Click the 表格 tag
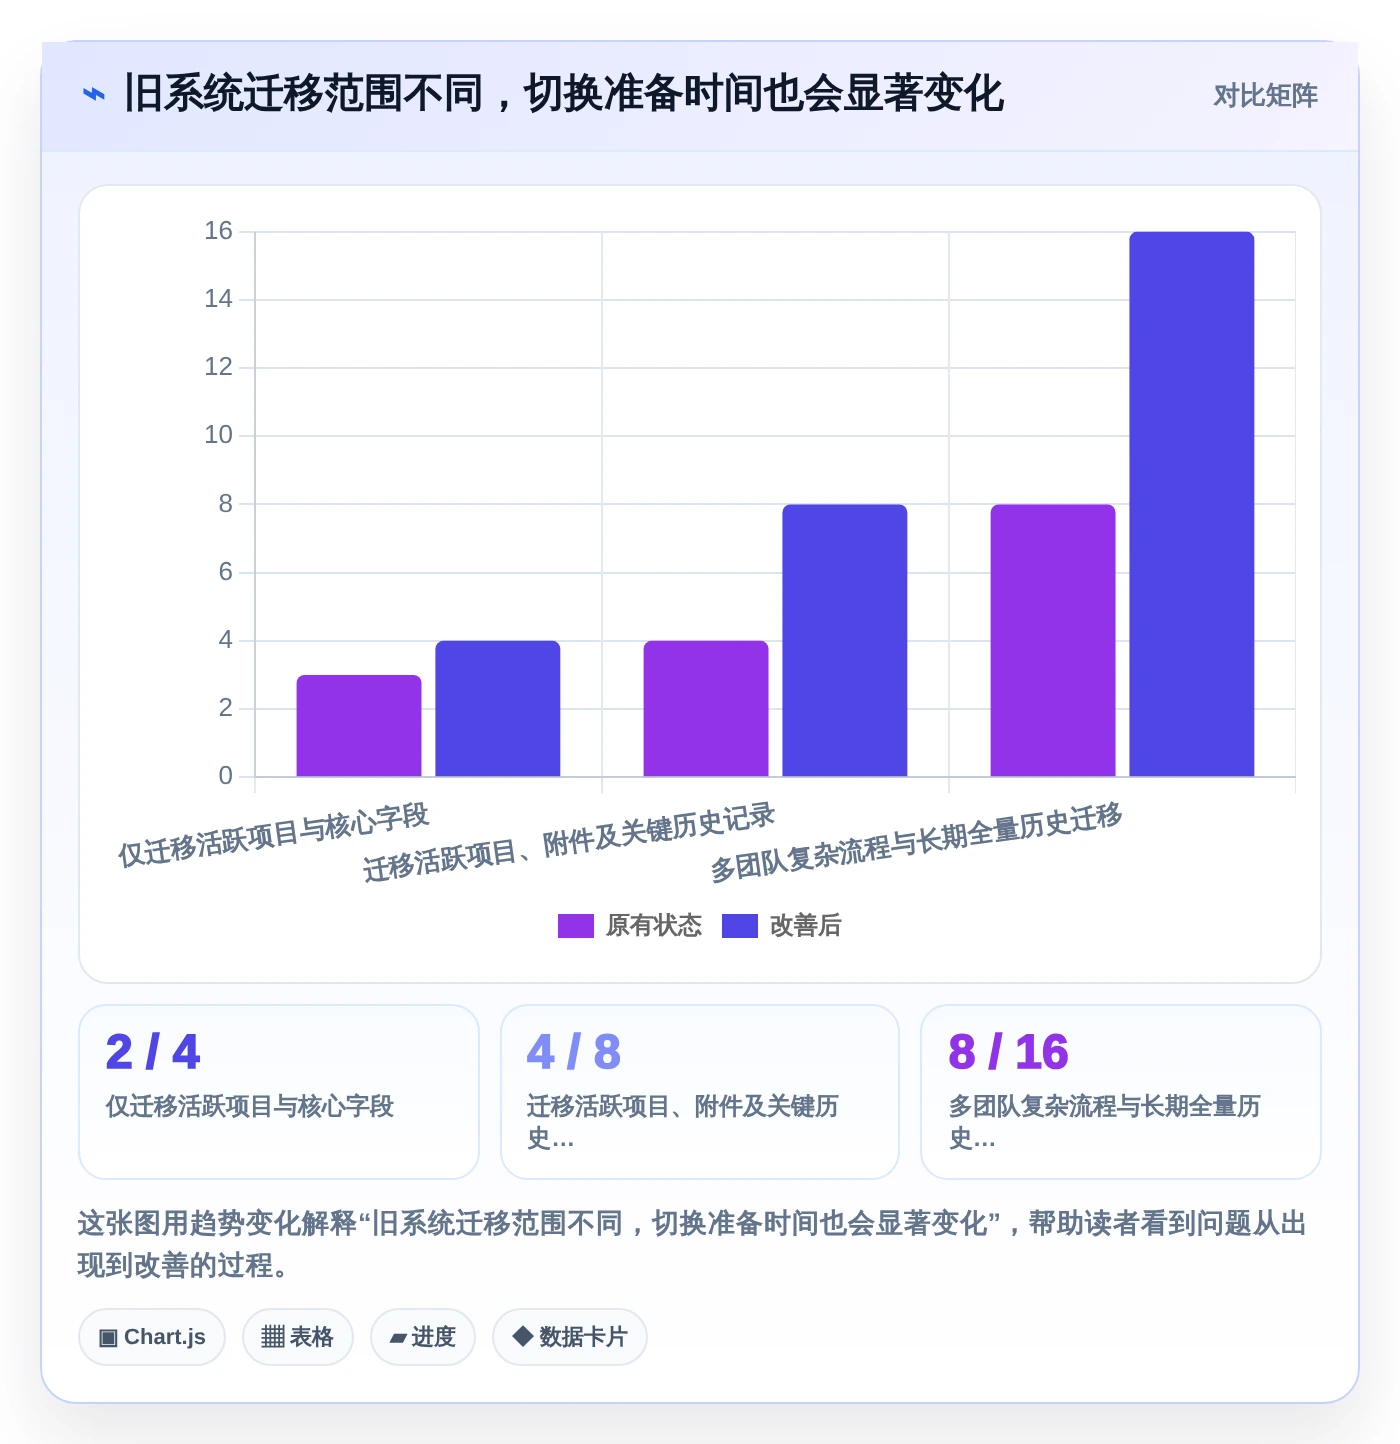Screen dimensions: 1400x1444 click(x=298, y=1337)
